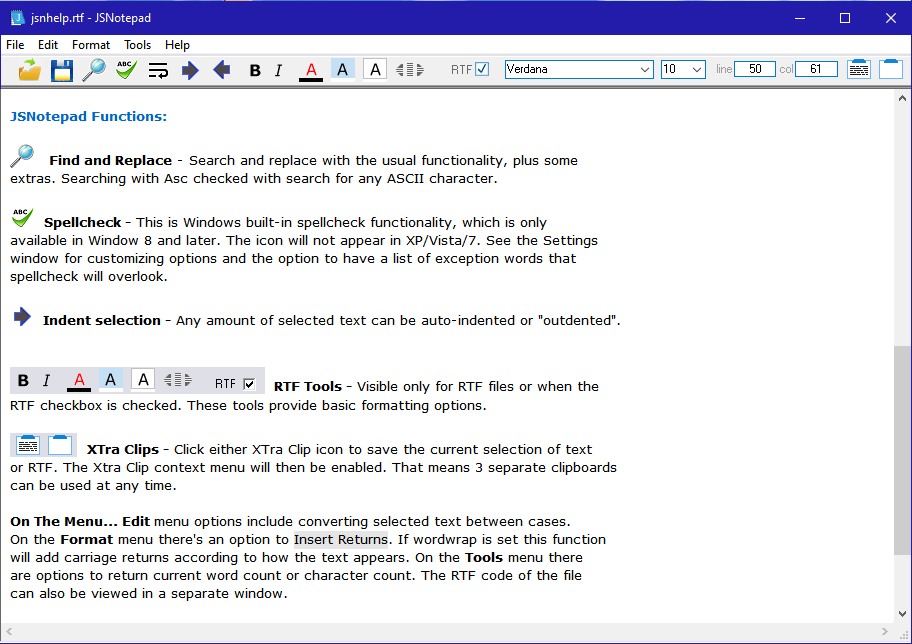
Task: Click the 'Find and Replace' bold text
Action: pyautogui.click(x=111, y=161)
